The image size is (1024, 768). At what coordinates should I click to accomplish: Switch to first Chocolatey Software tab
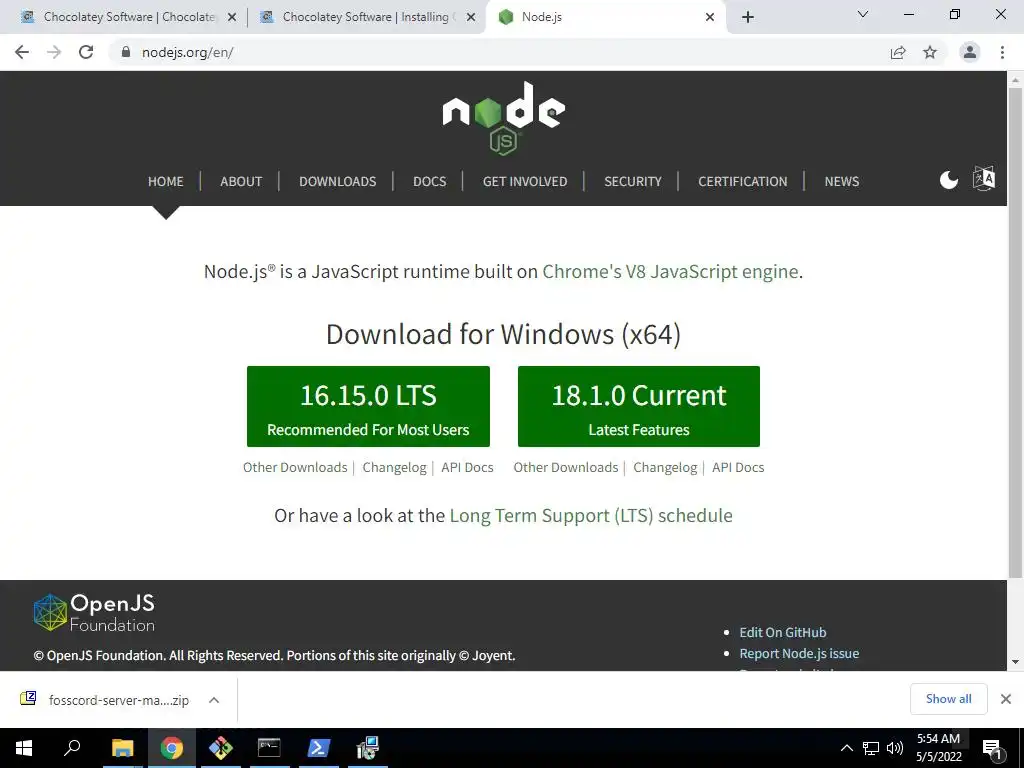coord(127,17)
